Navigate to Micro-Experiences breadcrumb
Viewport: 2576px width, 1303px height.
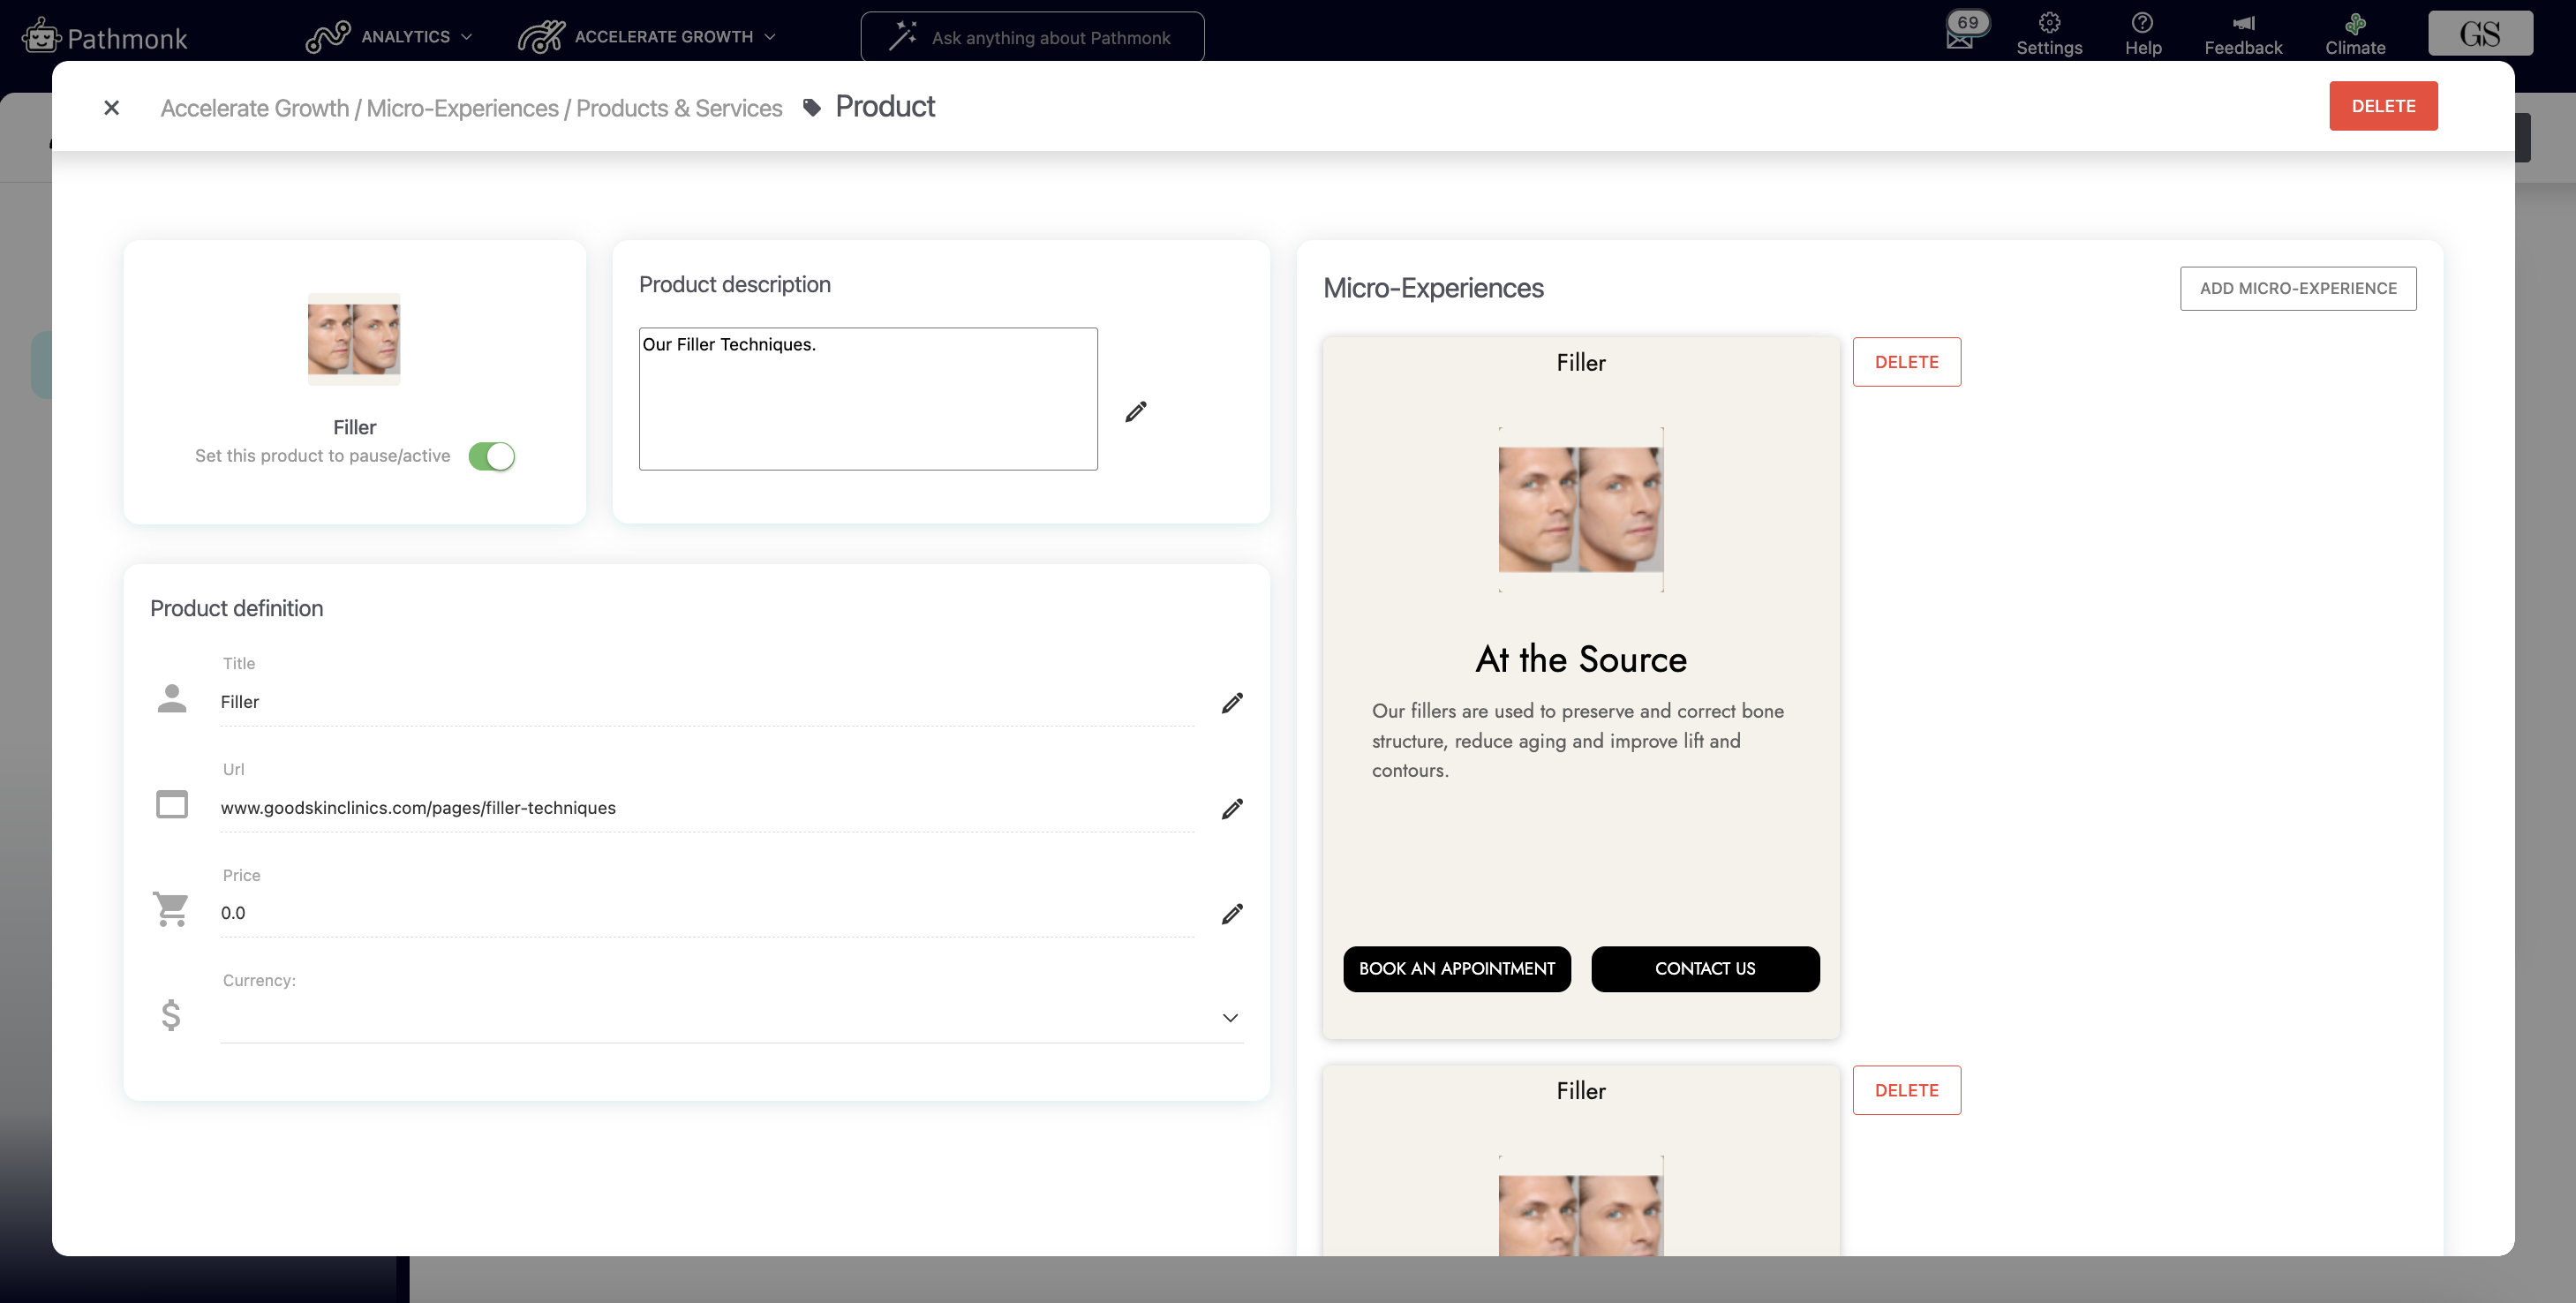click(x=462, y=108)
